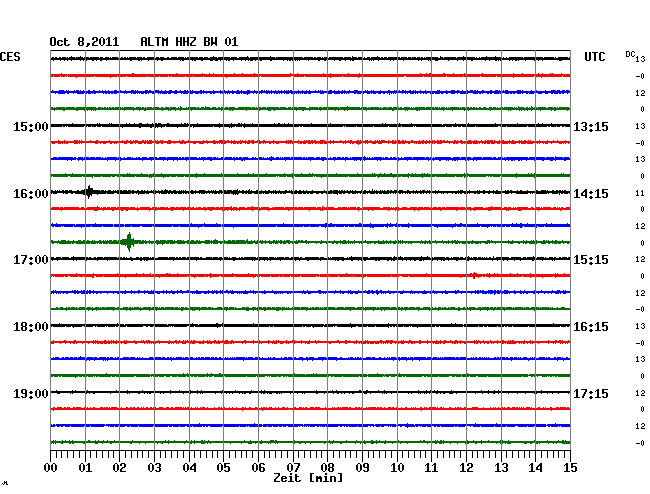
Task: Click the "13:15" UTC time label
Action: point(591,126)
